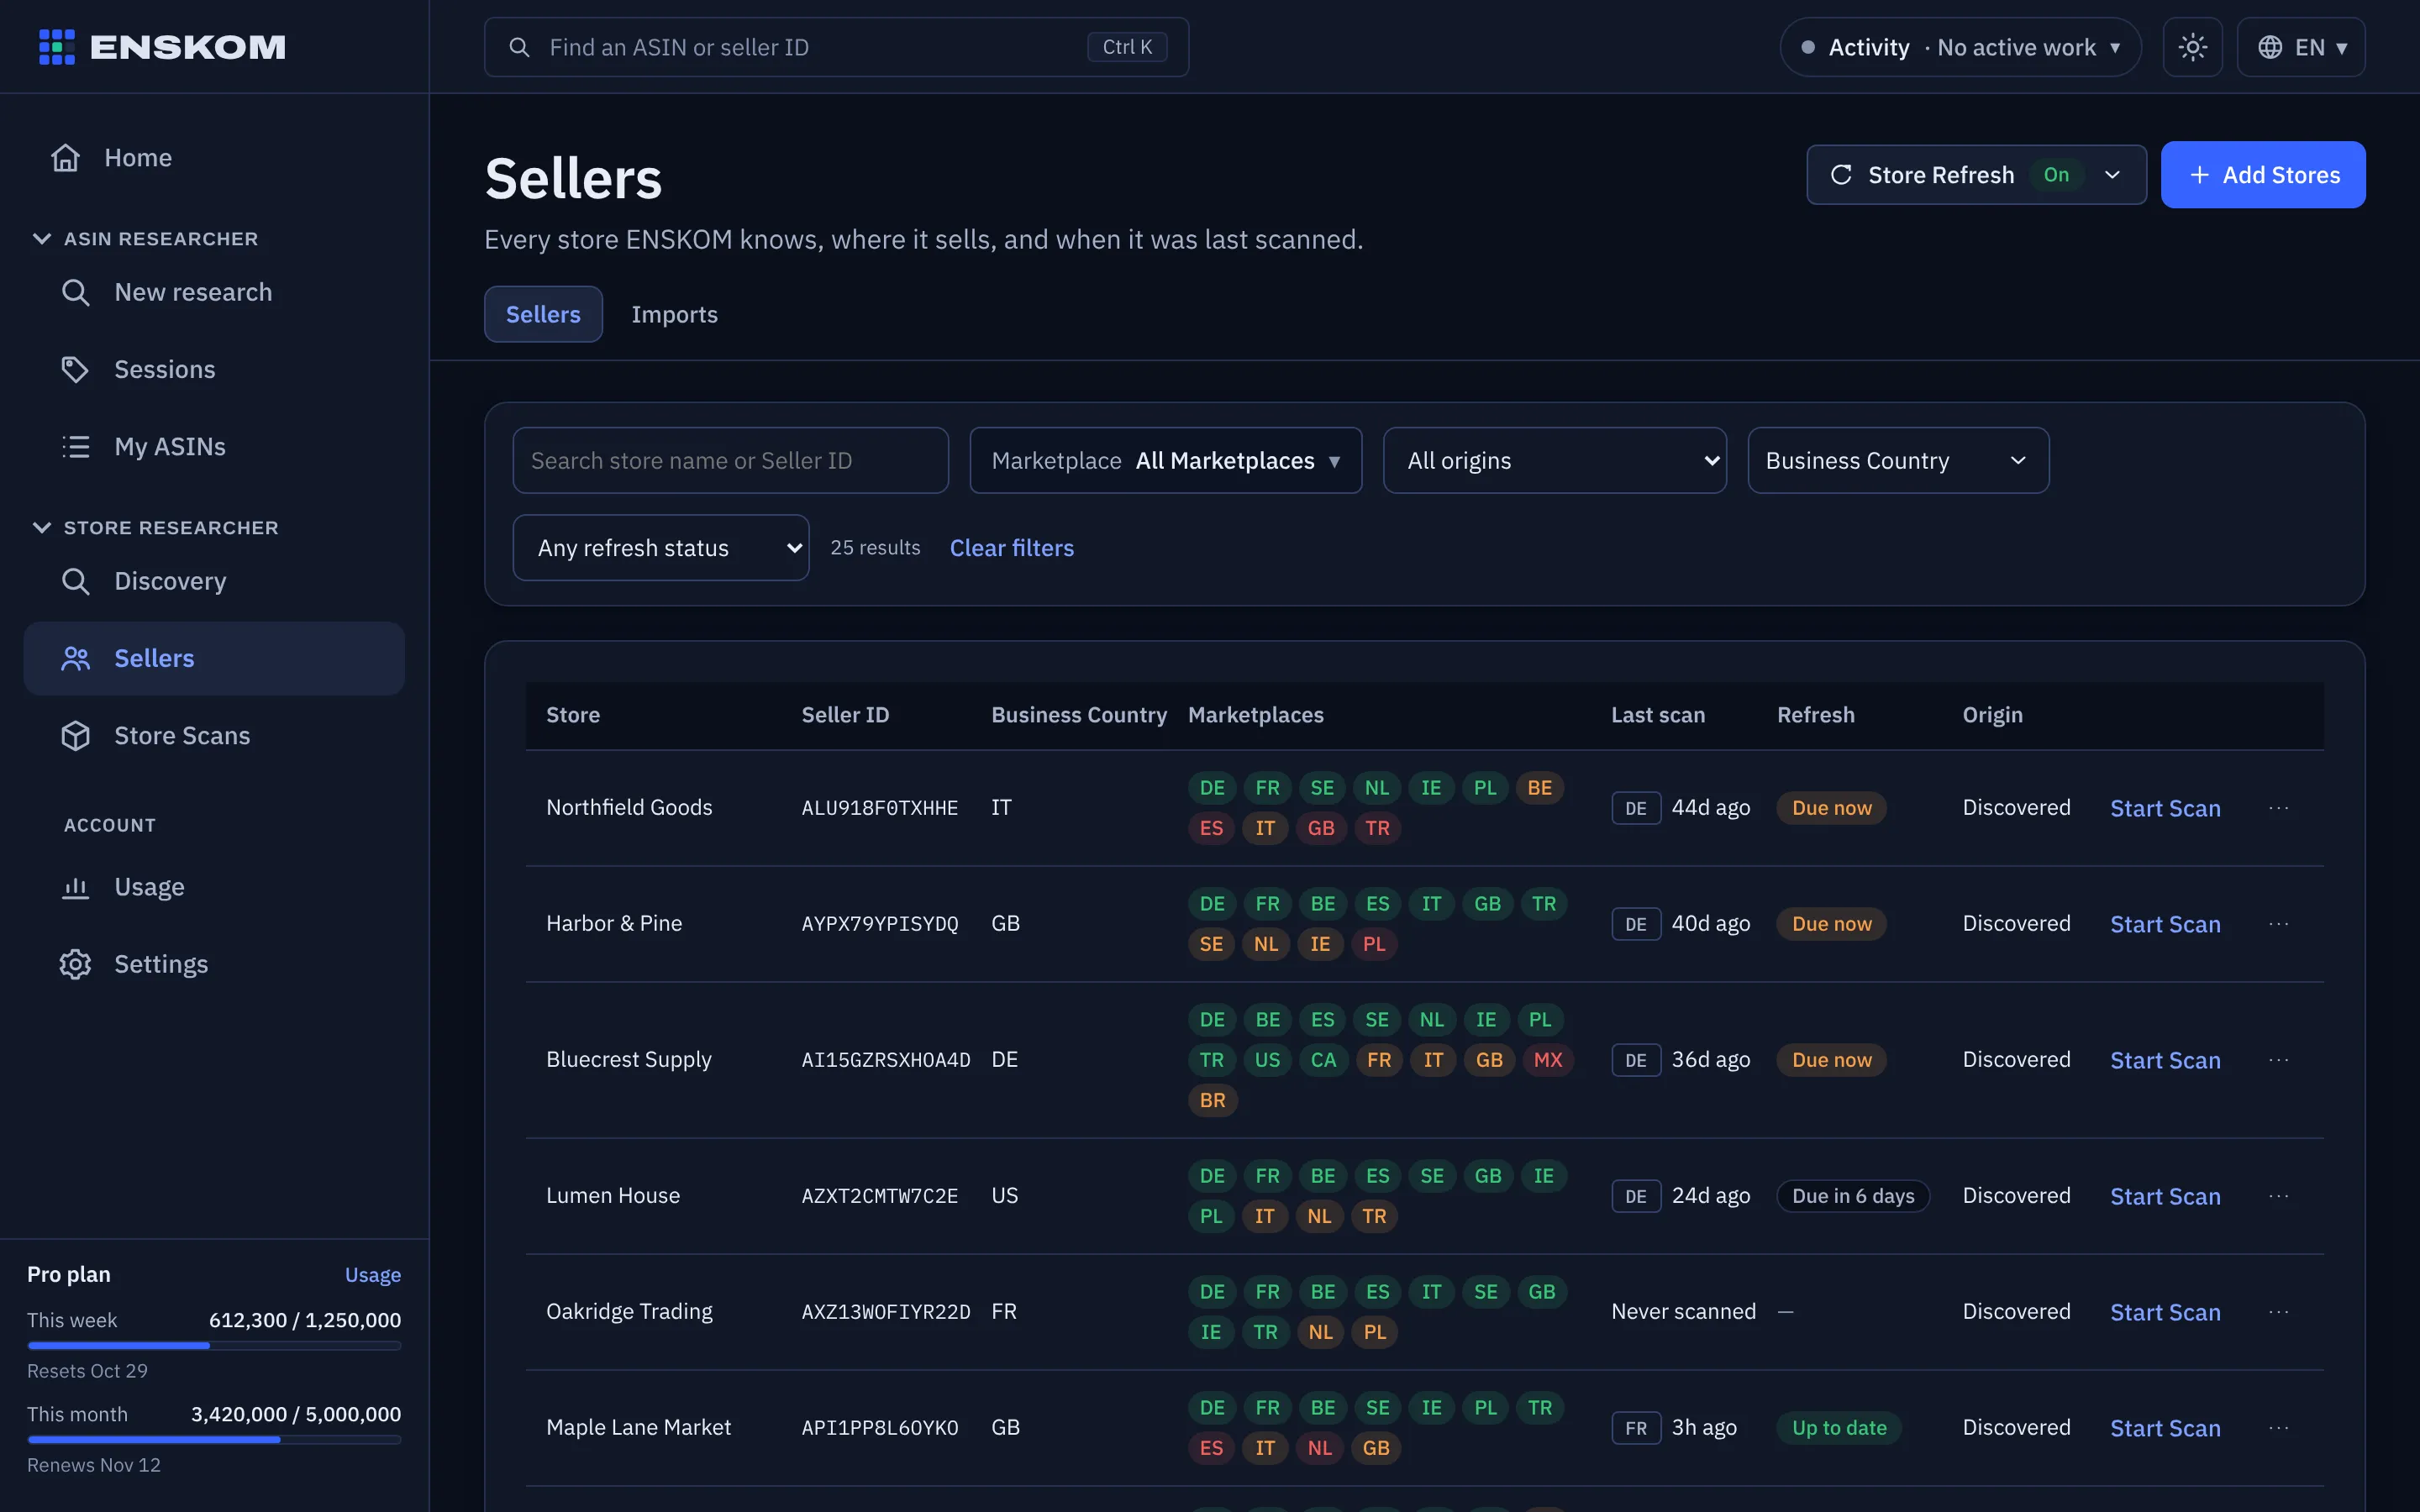
Task: Open more options for Maple Lane Market row
Action: pyautogui.click(x=2279, y=1428)
